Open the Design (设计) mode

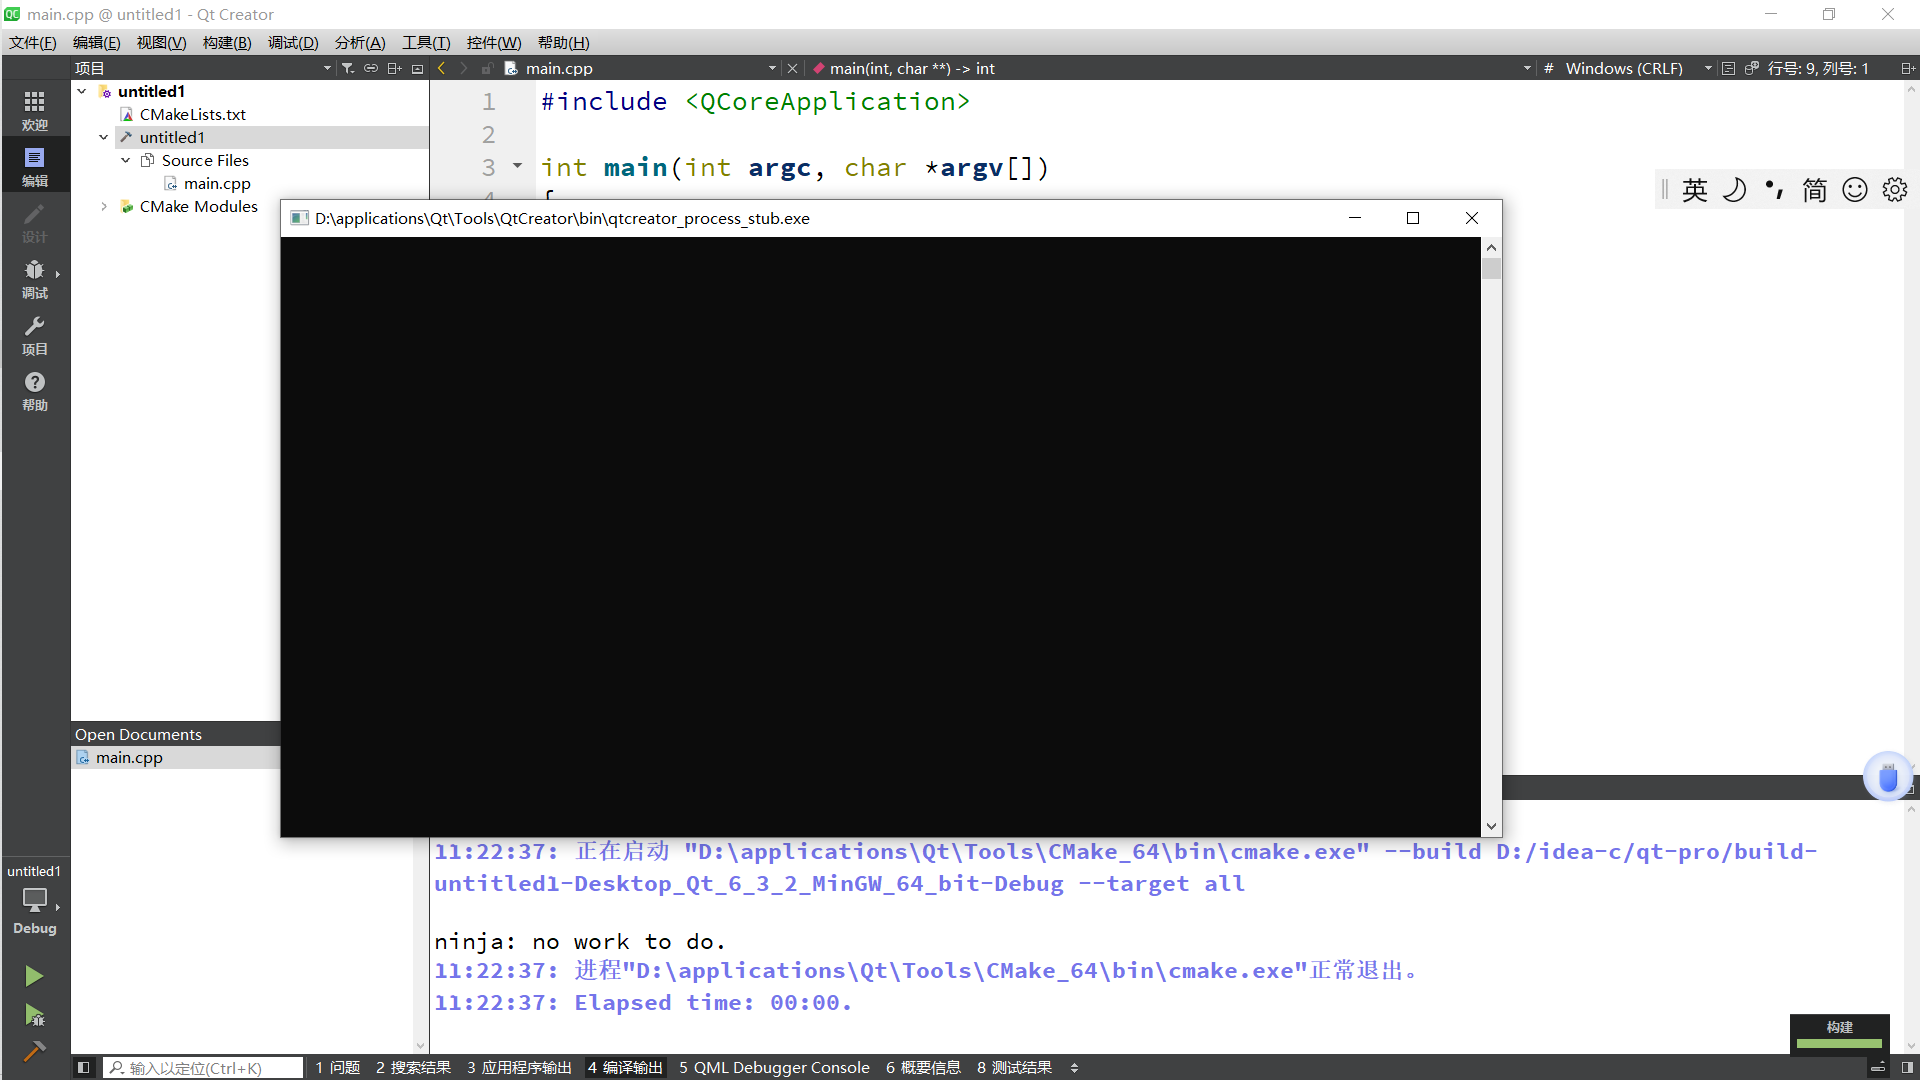(35, 222)
